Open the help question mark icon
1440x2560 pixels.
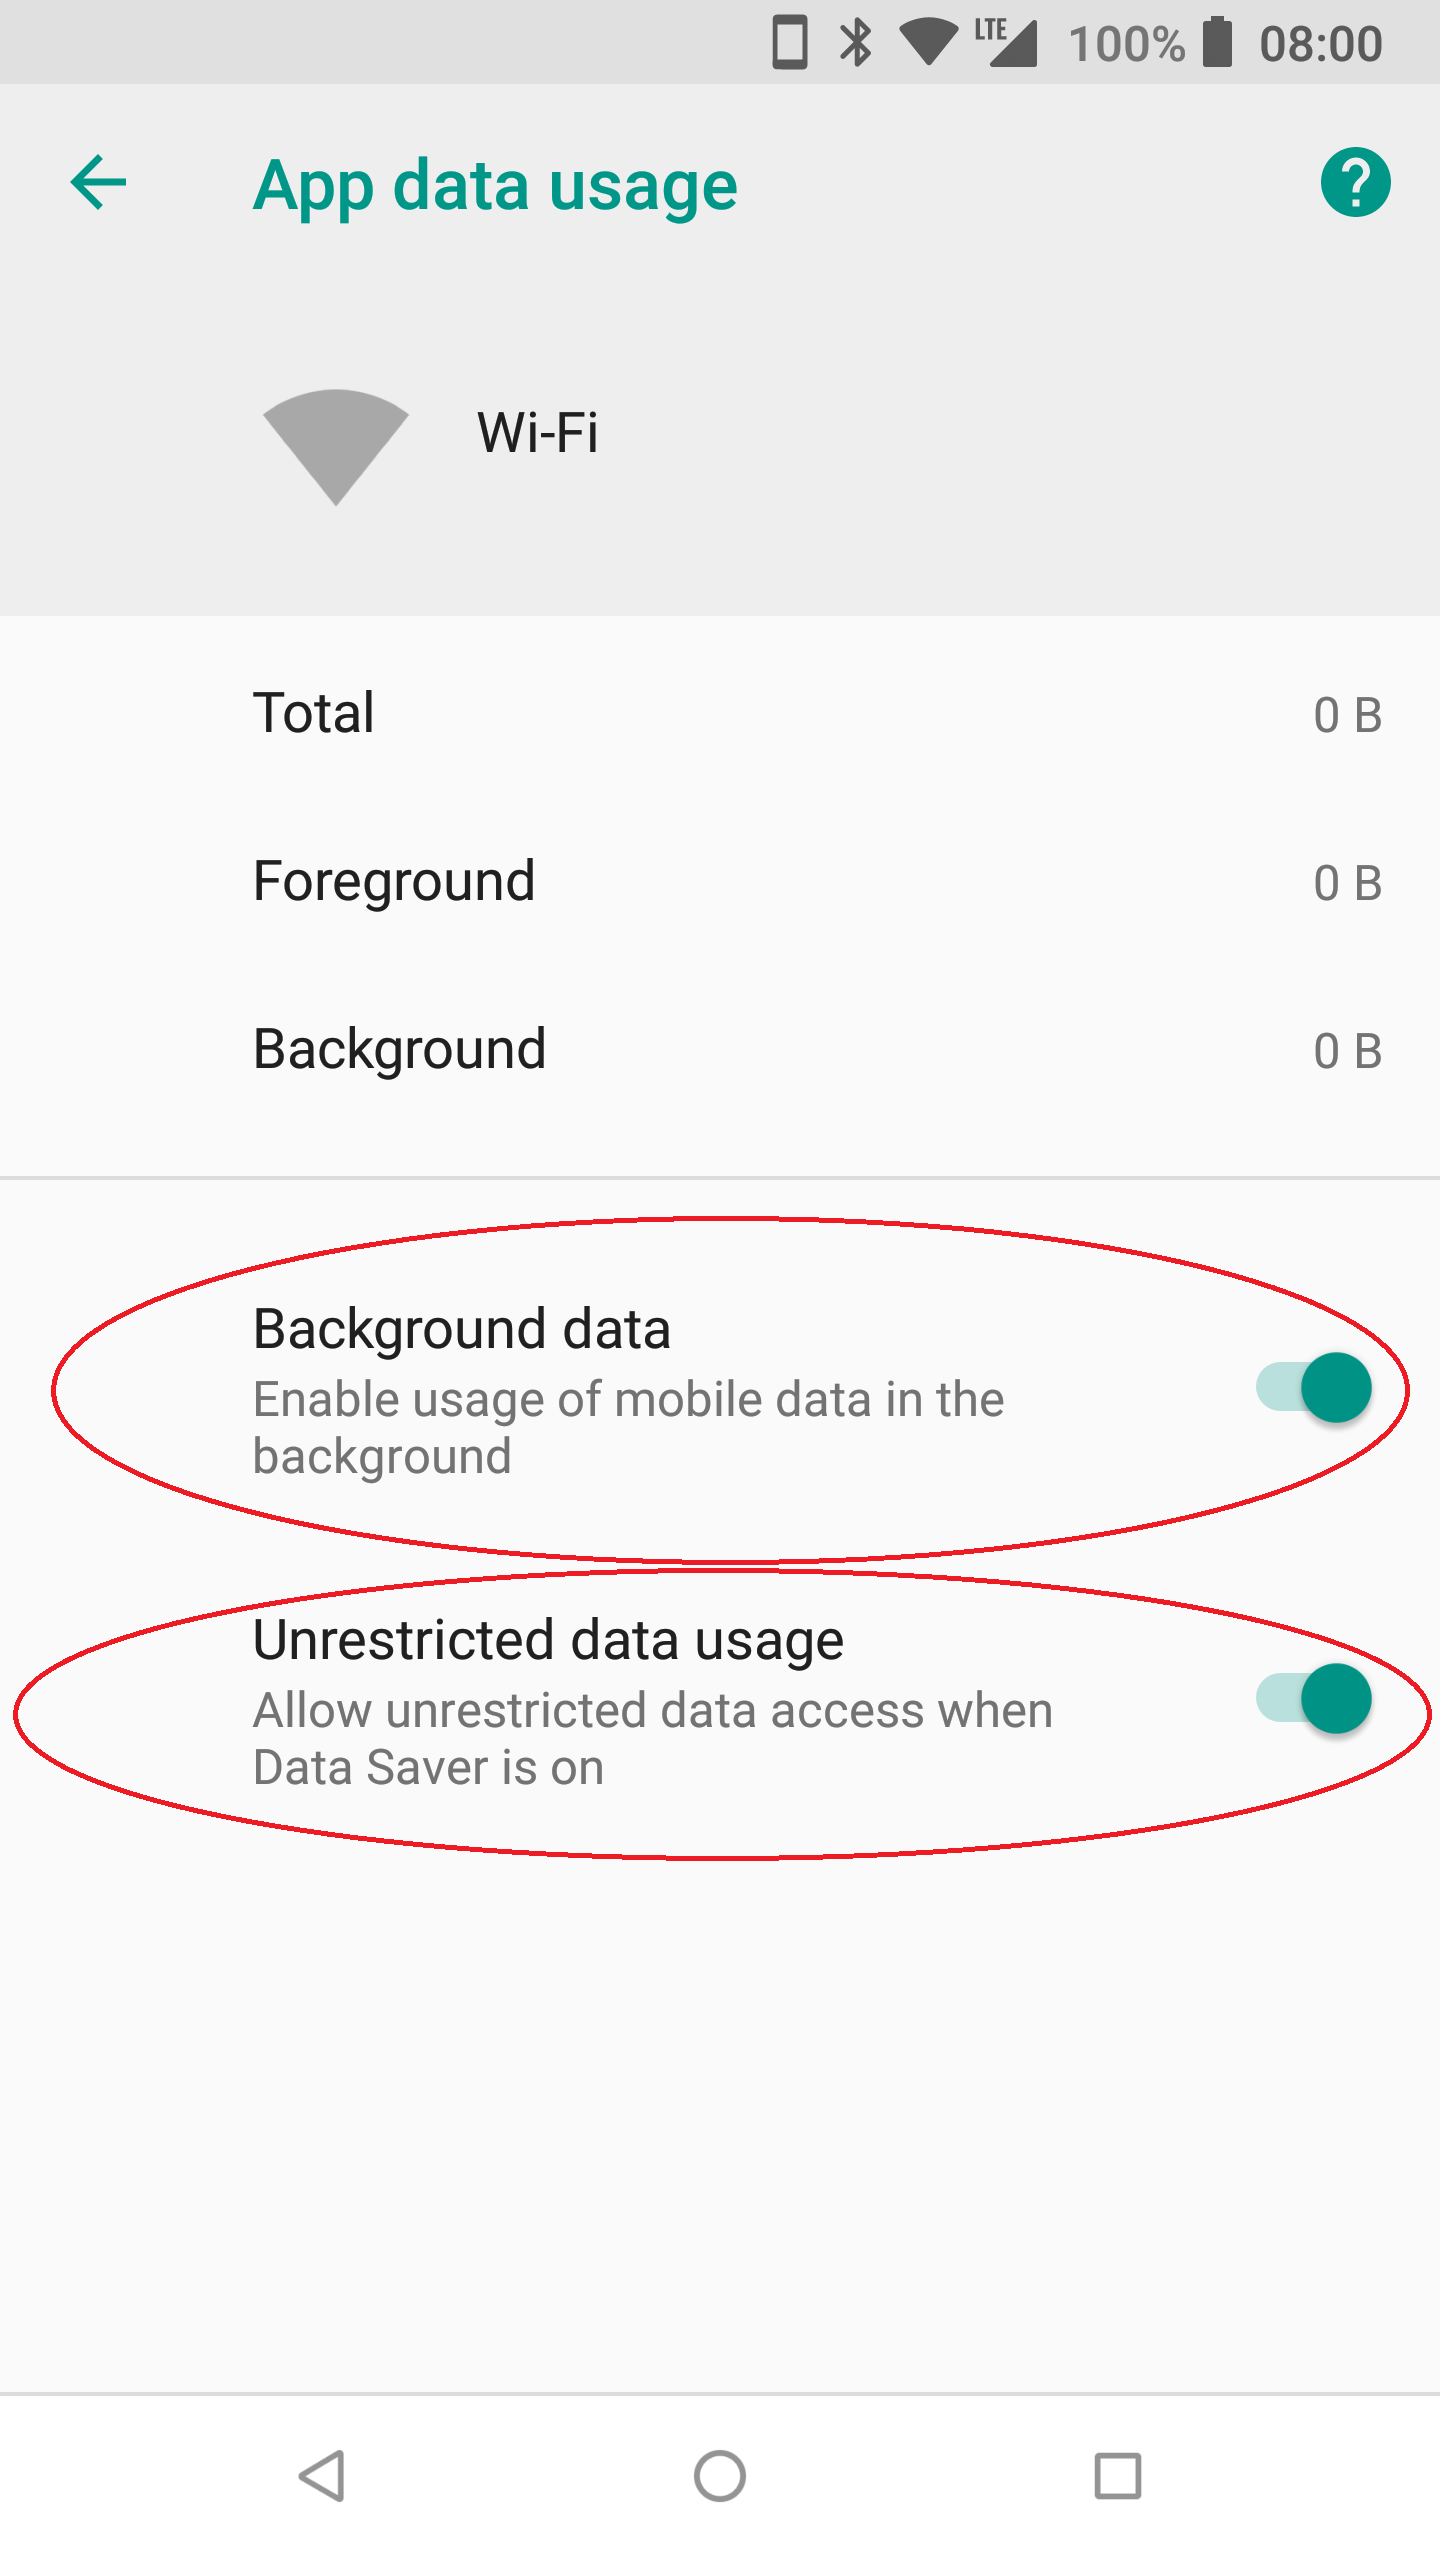(x=1355, y=183)
